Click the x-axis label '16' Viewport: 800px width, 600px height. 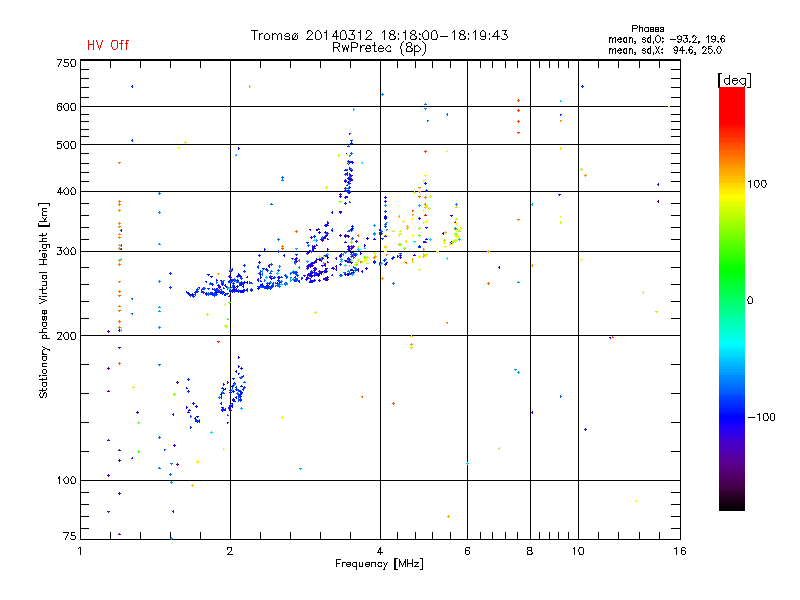(x=680, y=551)
